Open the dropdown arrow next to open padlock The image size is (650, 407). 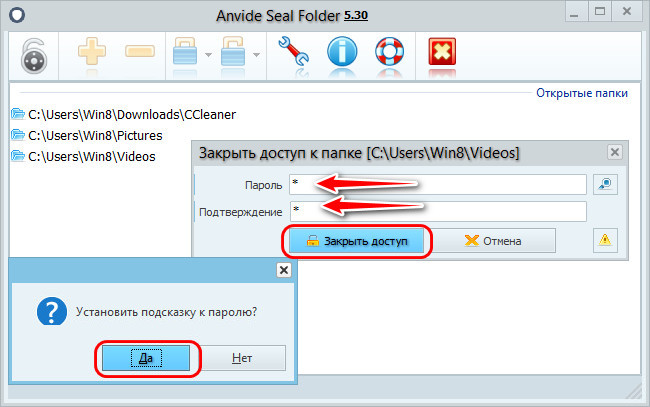coord(257,55)
